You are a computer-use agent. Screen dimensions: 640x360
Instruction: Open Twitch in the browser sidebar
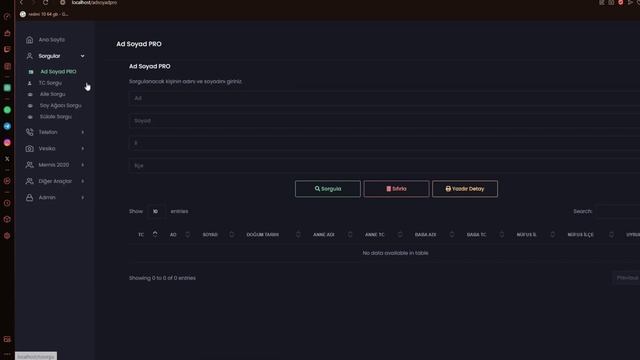pos(7,49)
